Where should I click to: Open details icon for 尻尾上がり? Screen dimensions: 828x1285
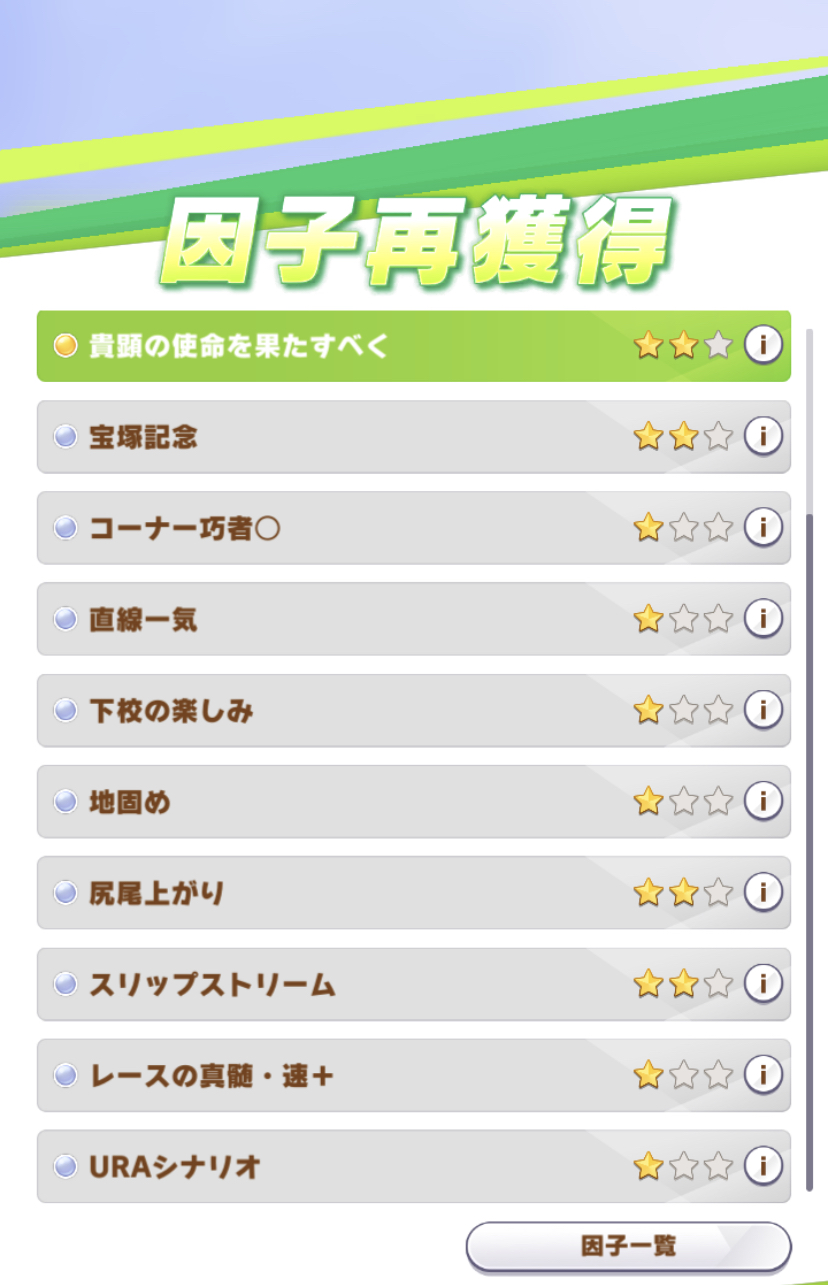pos(763,892)
